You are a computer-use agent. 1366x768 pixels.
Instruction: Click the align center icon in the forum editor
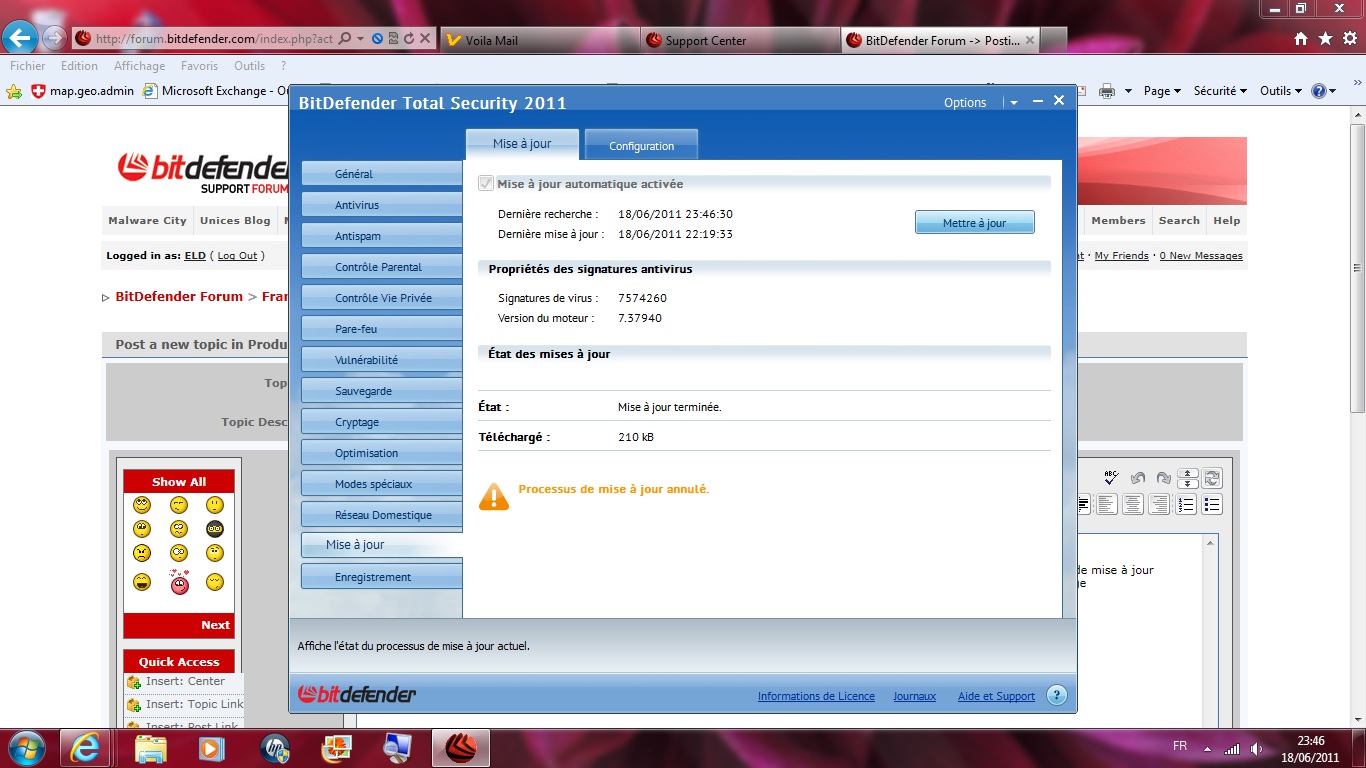(x=1133, y=505)
